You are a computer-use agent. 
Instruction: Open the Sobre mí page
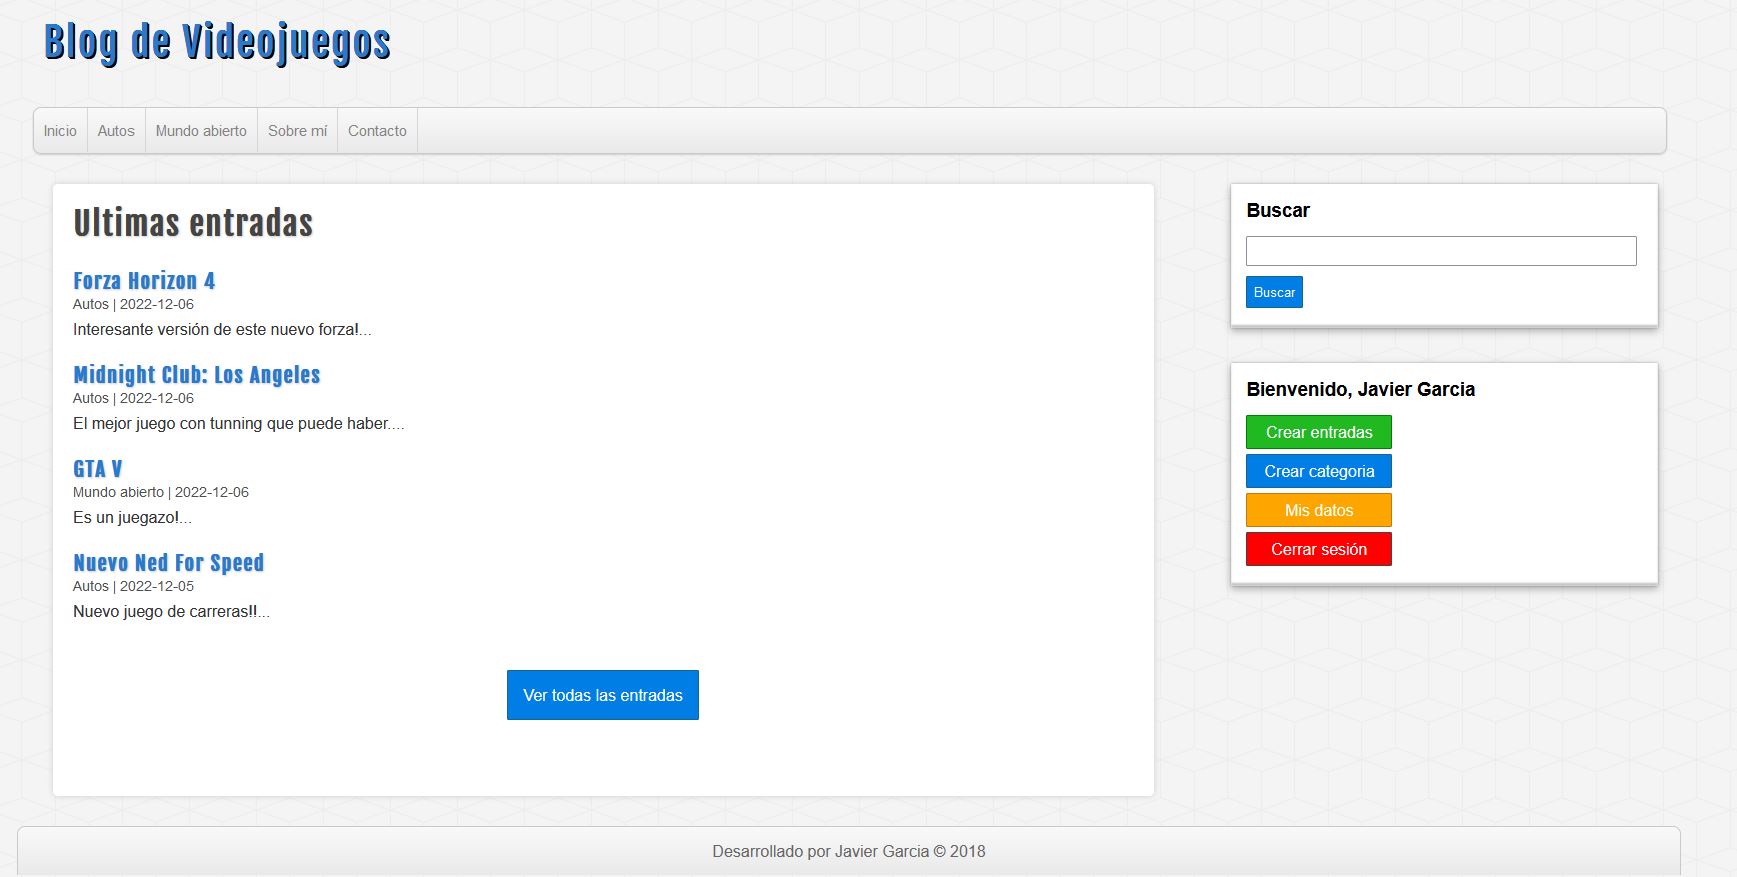pyautogui.click(x=297, y=131)
